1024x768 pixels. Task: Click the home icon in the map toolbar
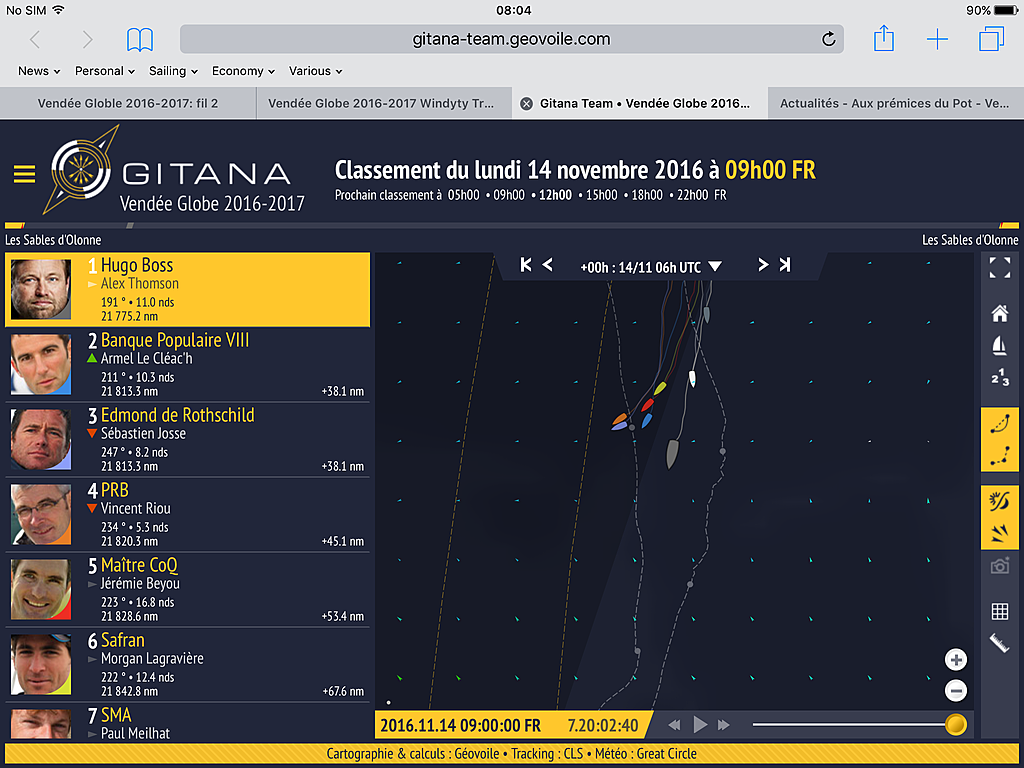click(999, 313)
